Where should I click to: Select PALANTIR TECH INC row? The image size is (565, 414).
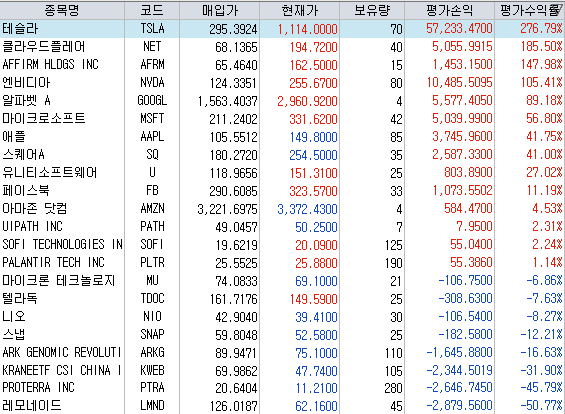click(x=53, y=263)
